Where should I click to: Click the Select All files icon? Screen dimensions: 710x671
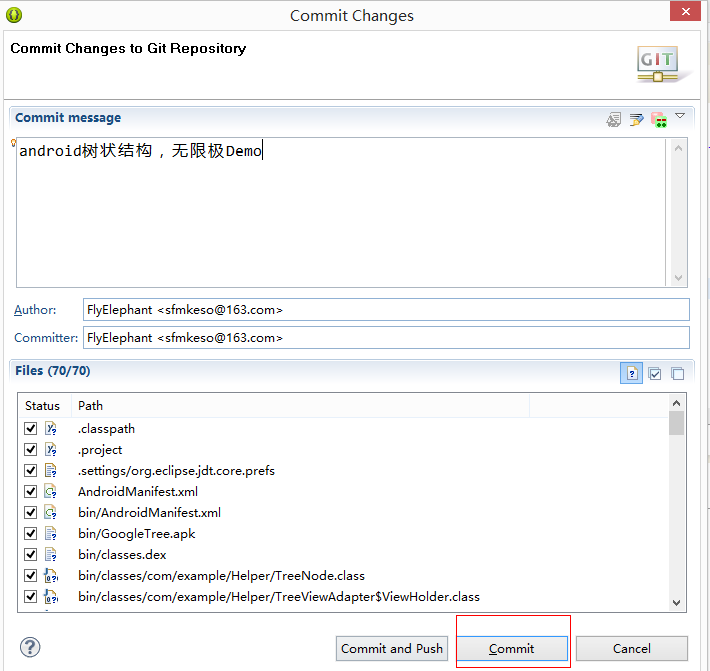tap(655, 374)
